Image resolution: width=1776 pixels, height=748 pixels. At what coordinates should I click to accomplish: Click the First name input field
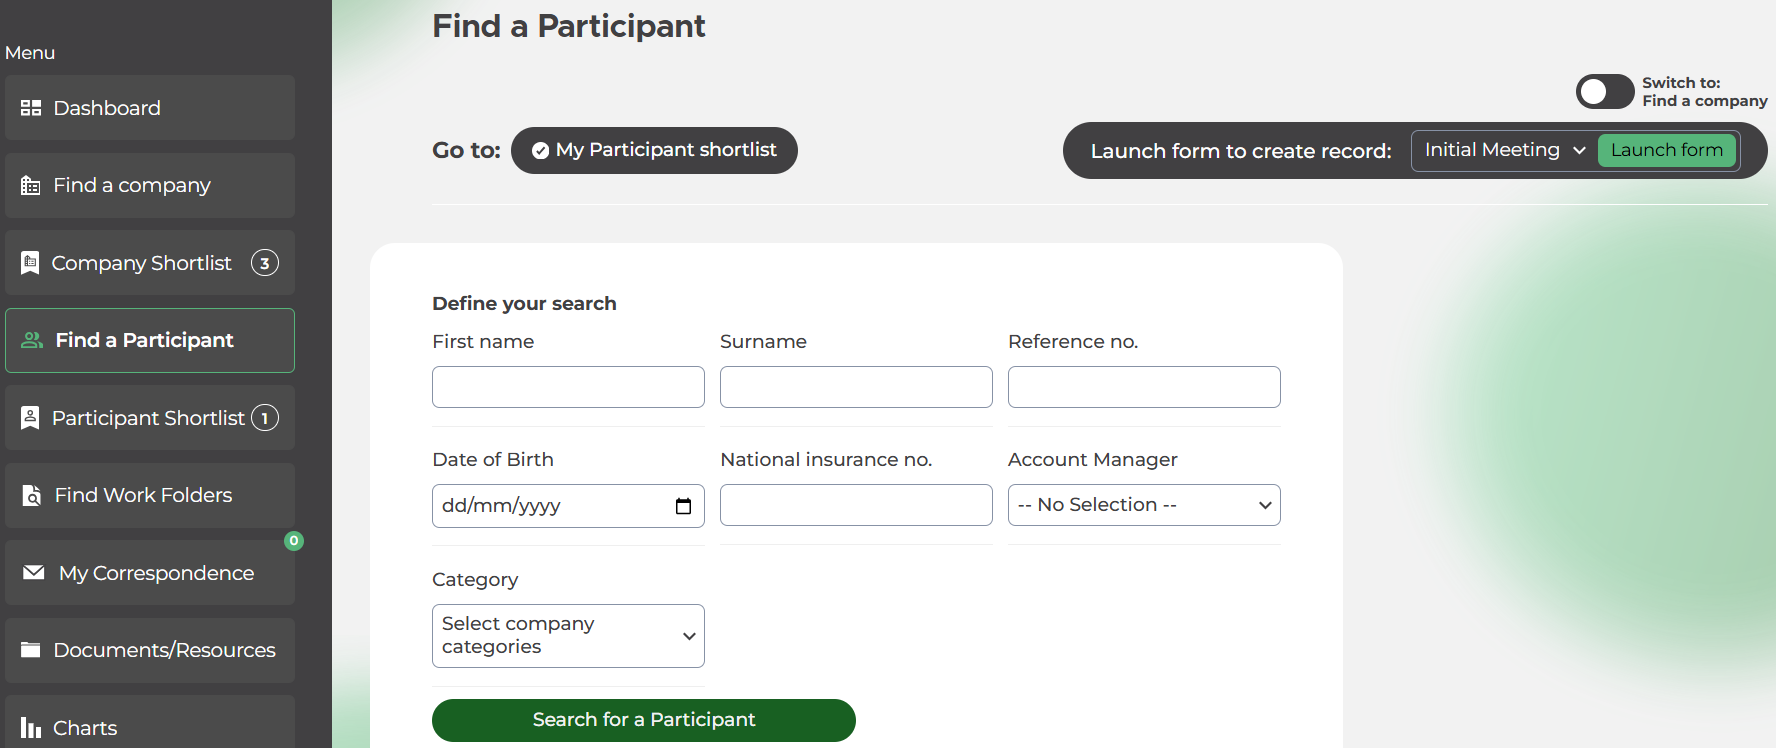(x=568, y=387)
